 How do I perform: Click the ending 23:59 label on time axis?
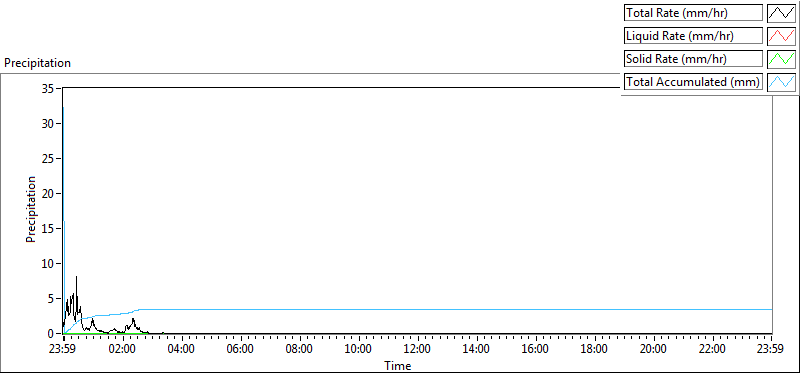[x=771, y=350]
